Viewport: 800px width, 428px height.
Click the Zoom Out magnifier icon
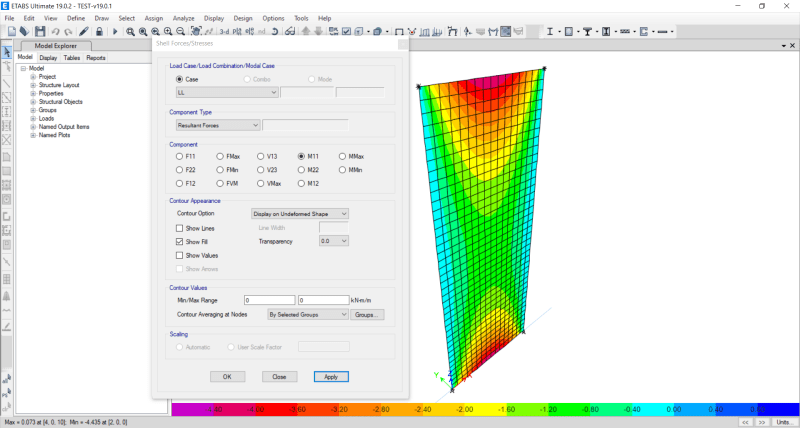(x=180, y=32)
